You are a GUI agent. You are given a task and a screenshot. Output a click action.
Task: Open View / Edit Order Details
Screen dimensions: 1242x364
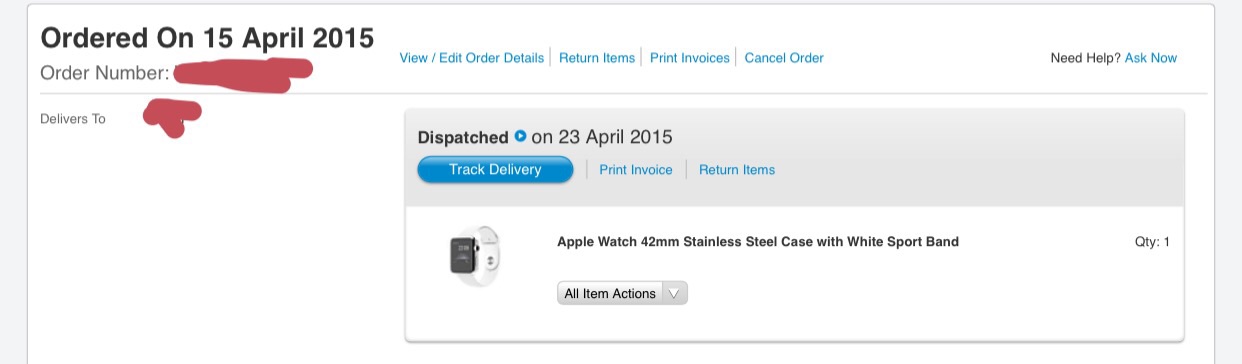[472, 58]
